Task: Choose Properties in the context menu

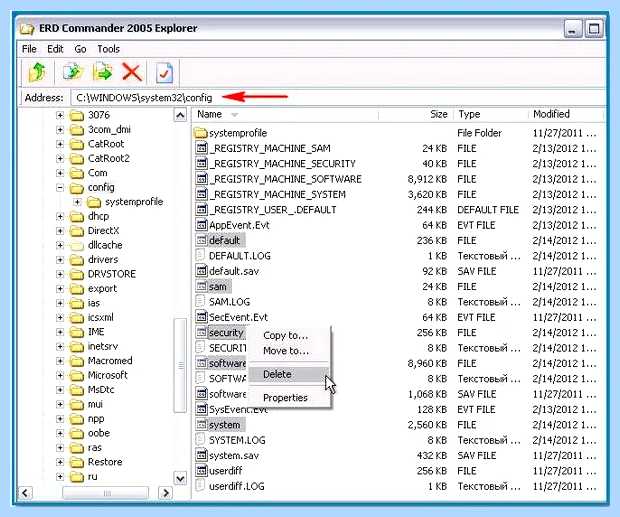Action: tap(285, 398)
